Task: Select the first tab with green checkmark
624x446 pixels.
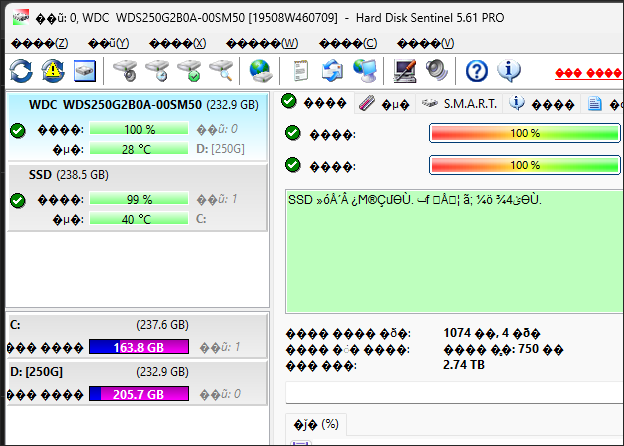Action: click(x=314, y=103)
